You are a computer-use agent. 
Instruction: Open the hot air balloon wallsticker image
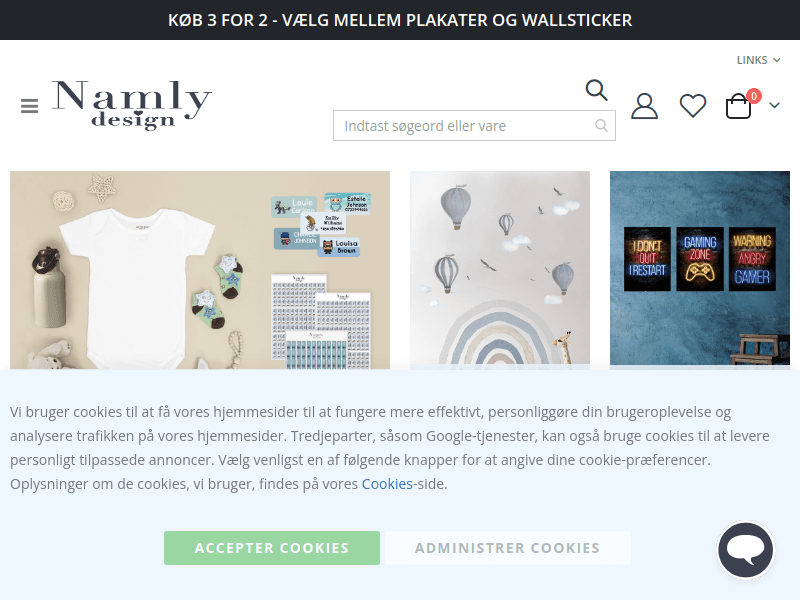pos(500,270)
